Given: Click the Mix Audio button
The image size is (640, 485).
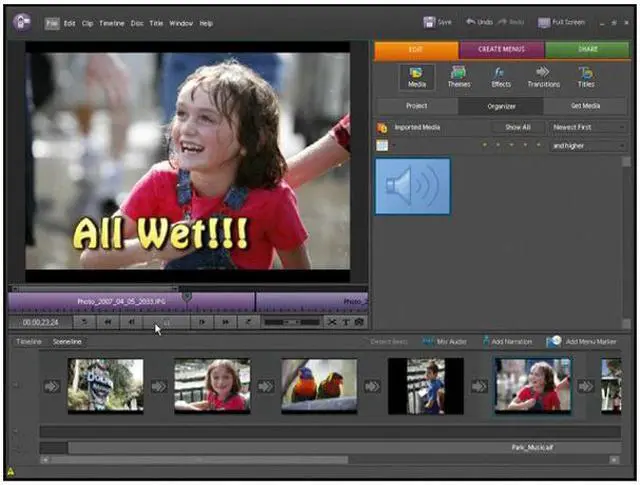Looking at the screenshot, I should [x=445, y=342].
